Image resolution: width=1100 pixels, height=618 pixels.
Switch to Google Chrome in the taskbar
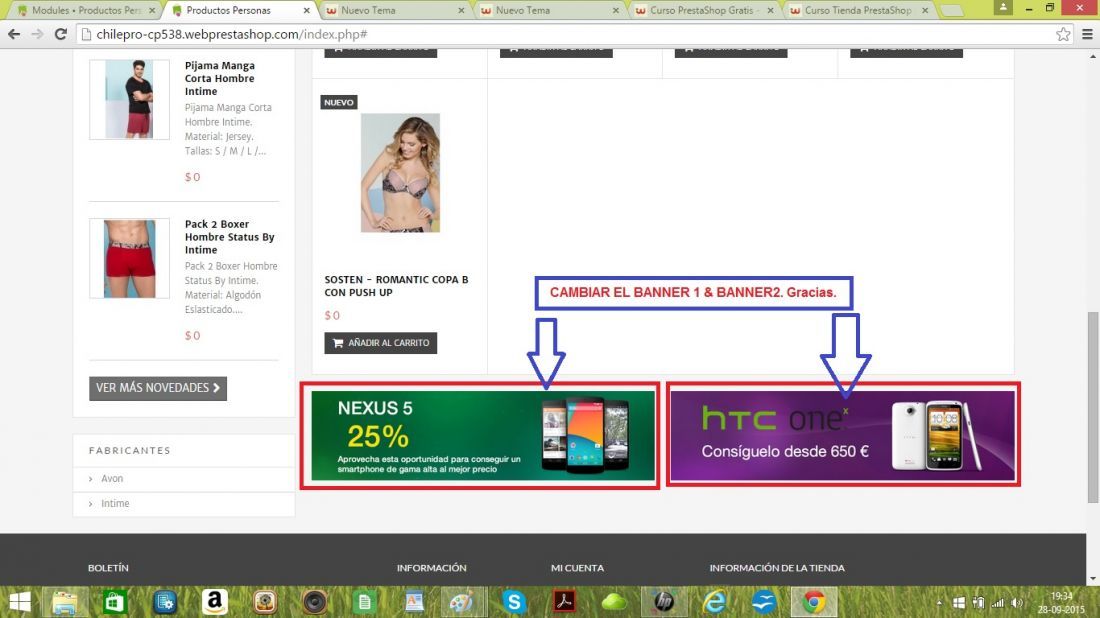tap(814, 602)
